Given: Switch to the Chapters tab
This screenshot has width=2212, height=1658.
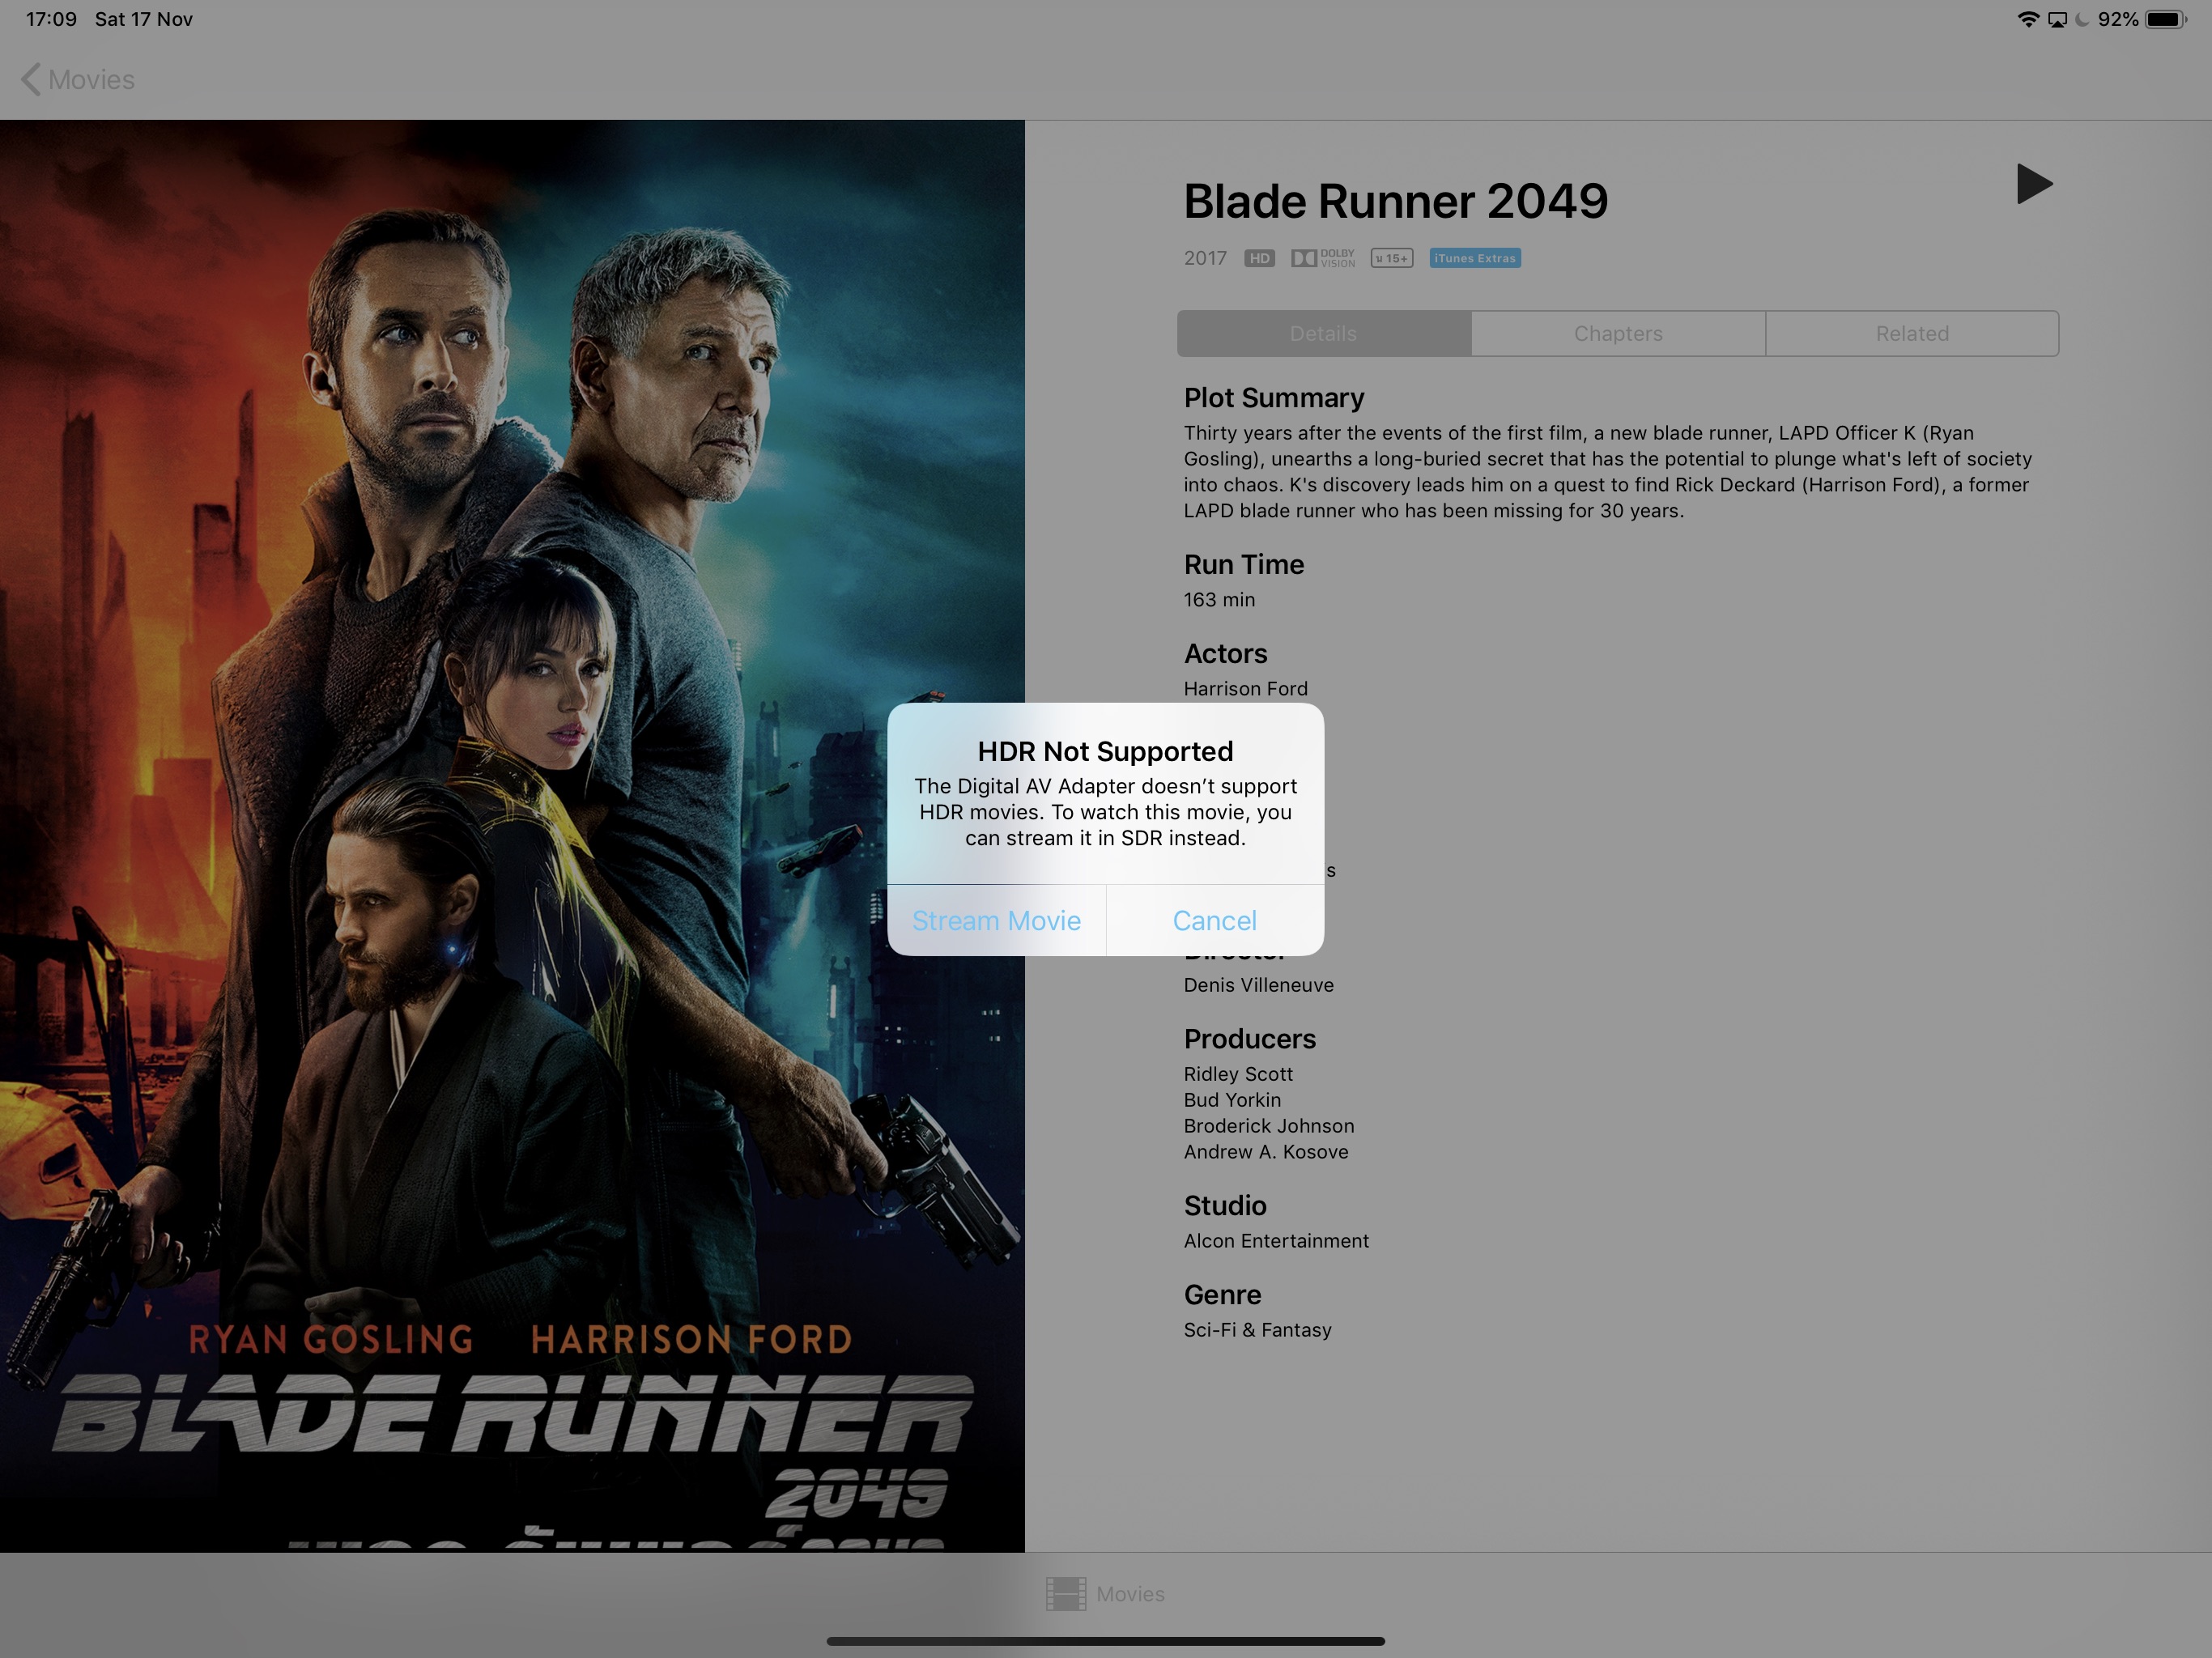Looking at the screenshot, I should 1617,334.
